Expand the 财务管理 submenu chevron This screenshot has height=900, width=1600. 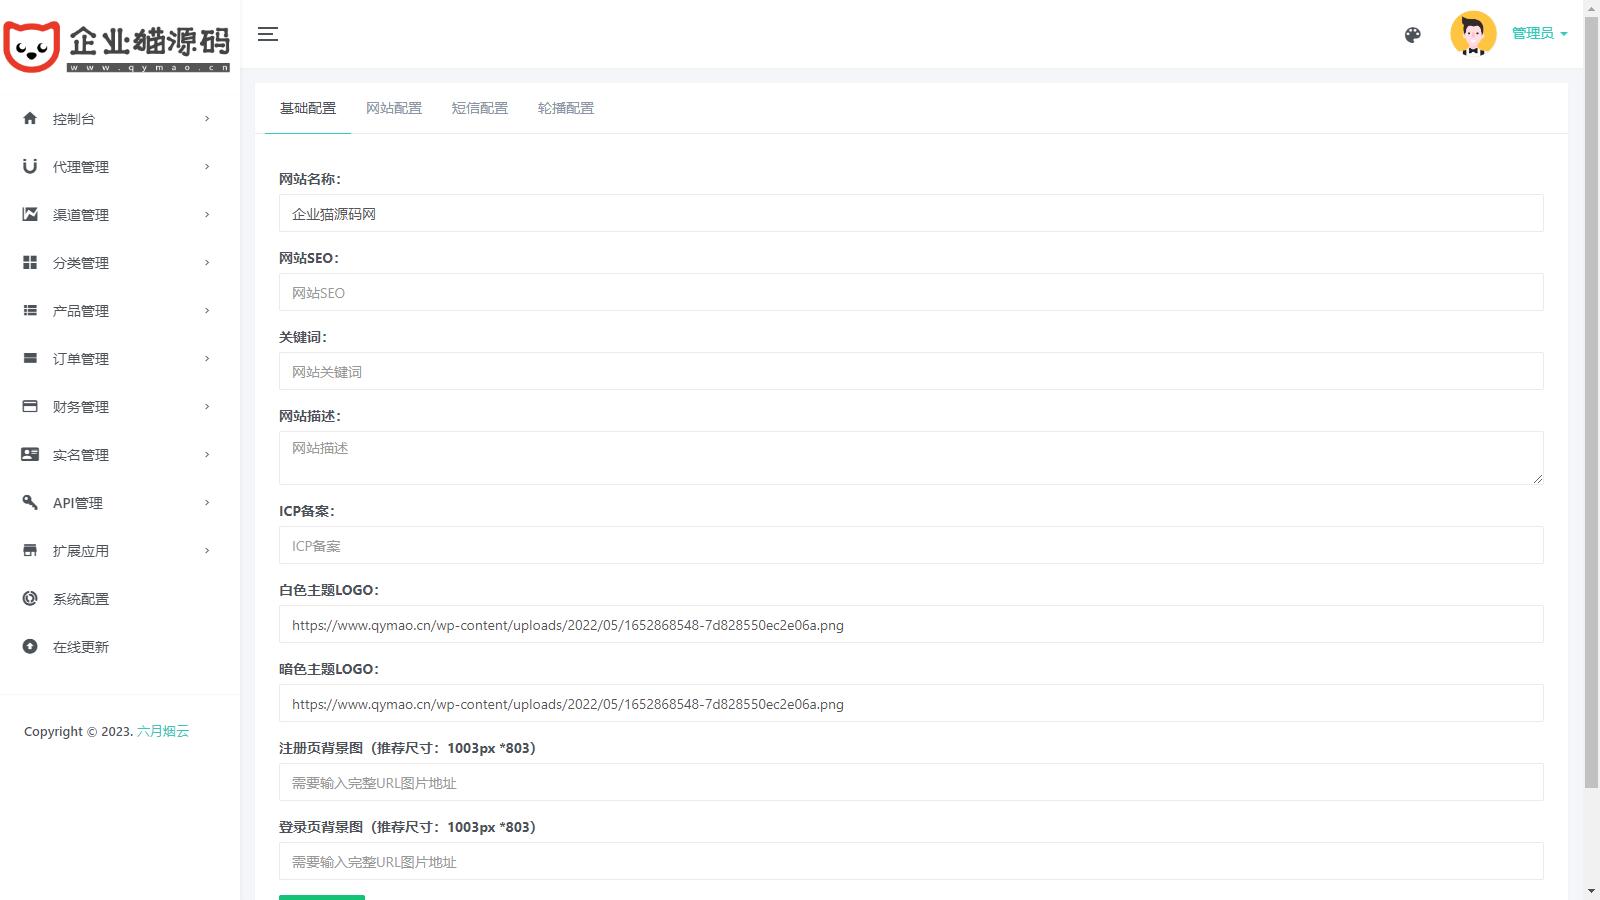pyautogui.click(x=207, y=406)
